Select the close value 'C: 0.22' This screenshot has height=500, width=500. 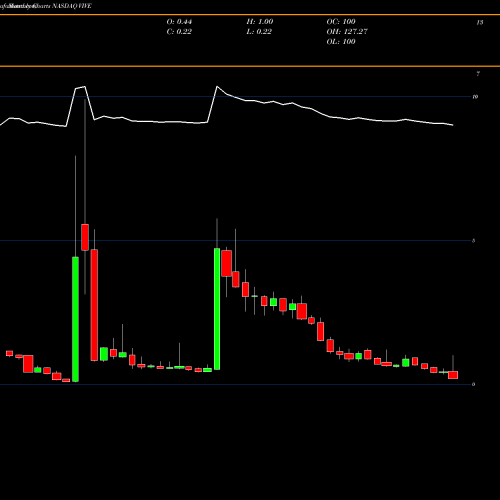pyautogui.click(x=179, y=32)
